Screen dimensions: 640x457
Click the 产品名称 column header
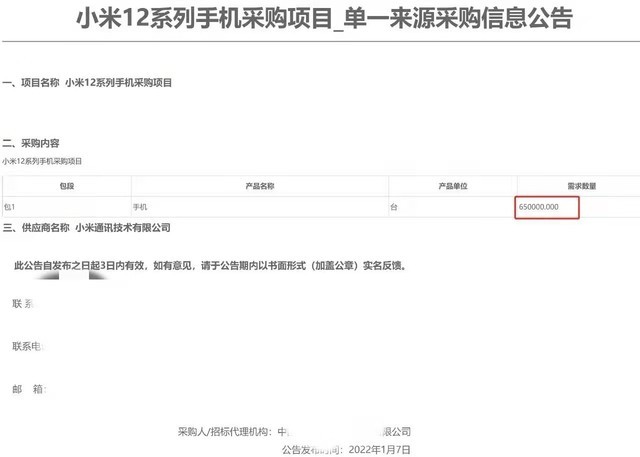point(260,186)
